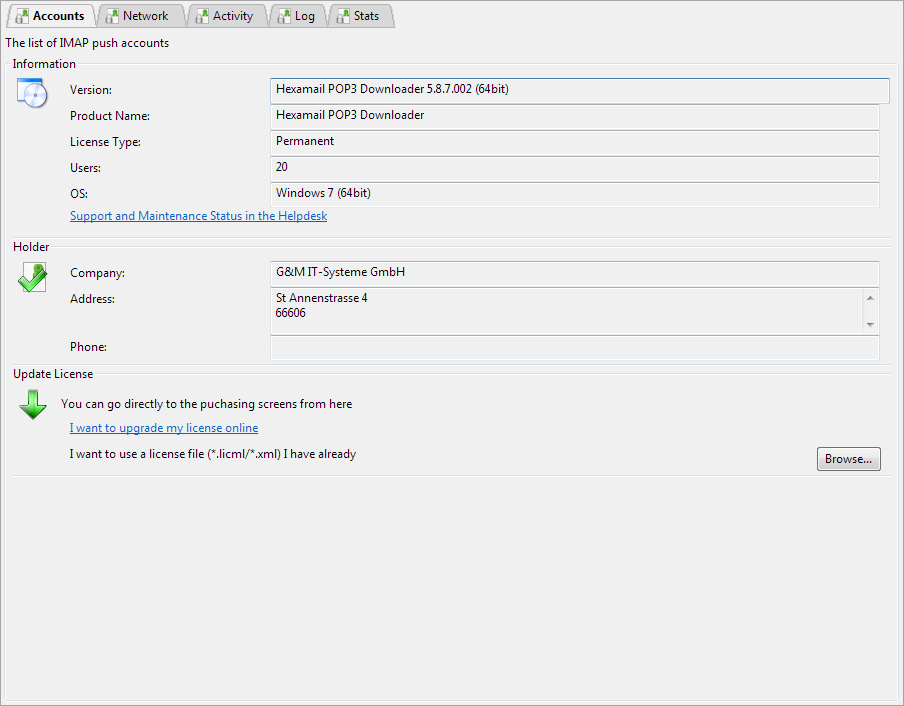Switch to the Accounts tab
Image resolution: width=904 pixels, height=706 pixels.
click(50, 16)
